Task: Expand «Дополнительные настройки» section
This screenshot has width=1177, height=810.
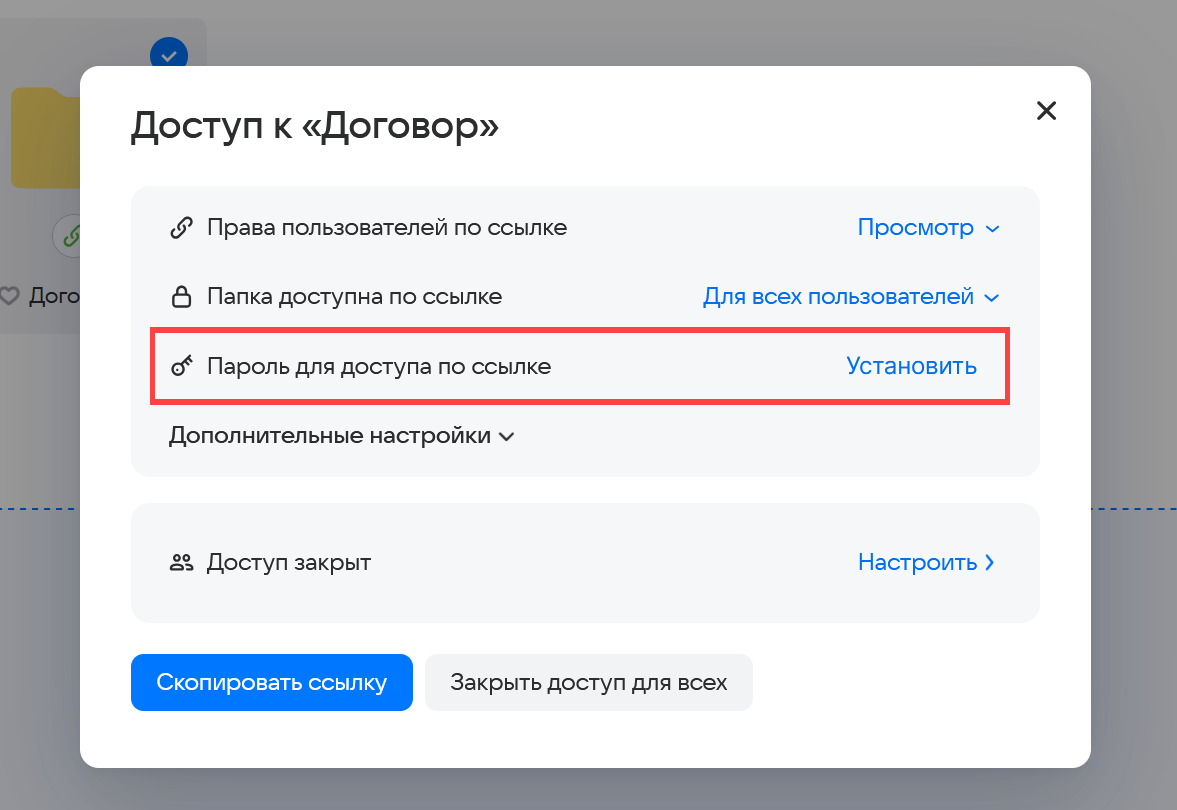Action: pos(341,436)
